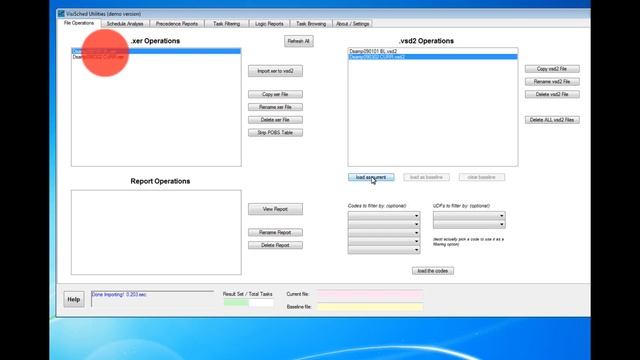Viewport: 640px width, 360px height.
Task: Click the Delete Report button
Action: [275, 245]
